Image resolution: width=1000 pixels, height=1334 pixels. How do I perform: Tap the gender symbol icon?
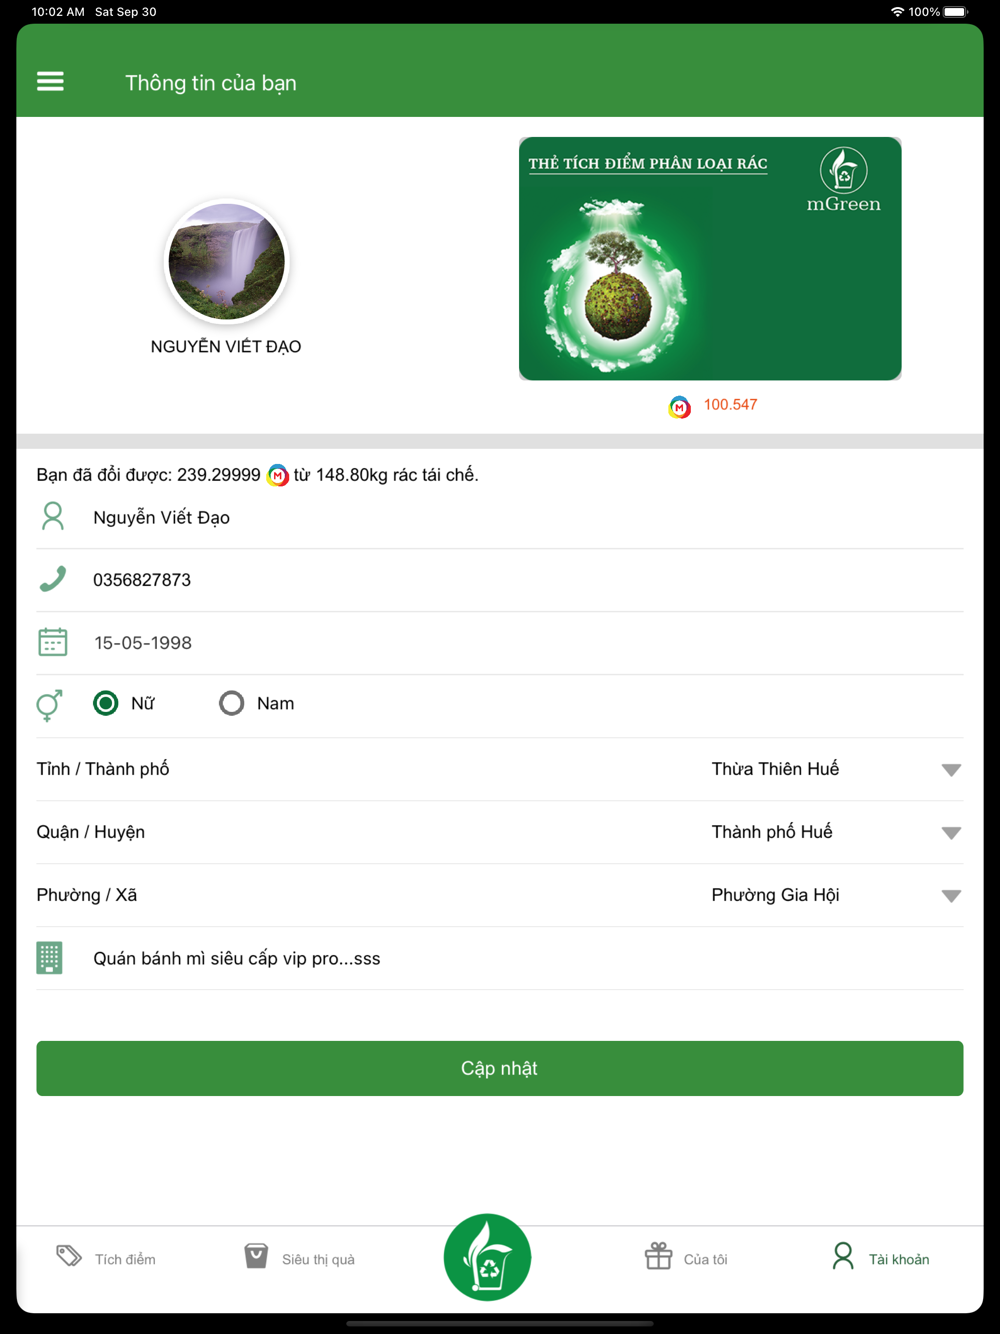pyautogui.click(x=50, y=704)
